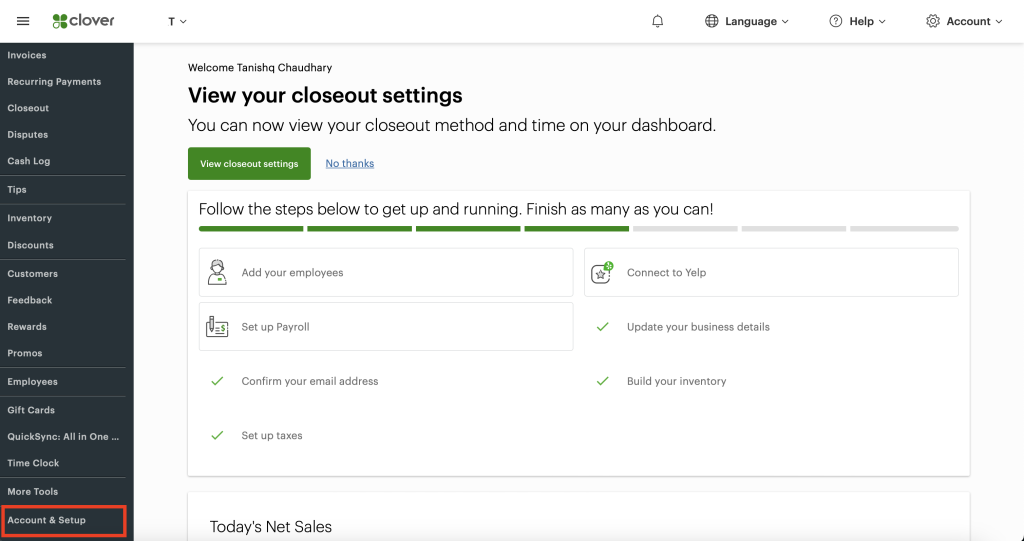Click the Account gear icon
The width and height of the screenshot is (1024, 541).
(933, 21)
